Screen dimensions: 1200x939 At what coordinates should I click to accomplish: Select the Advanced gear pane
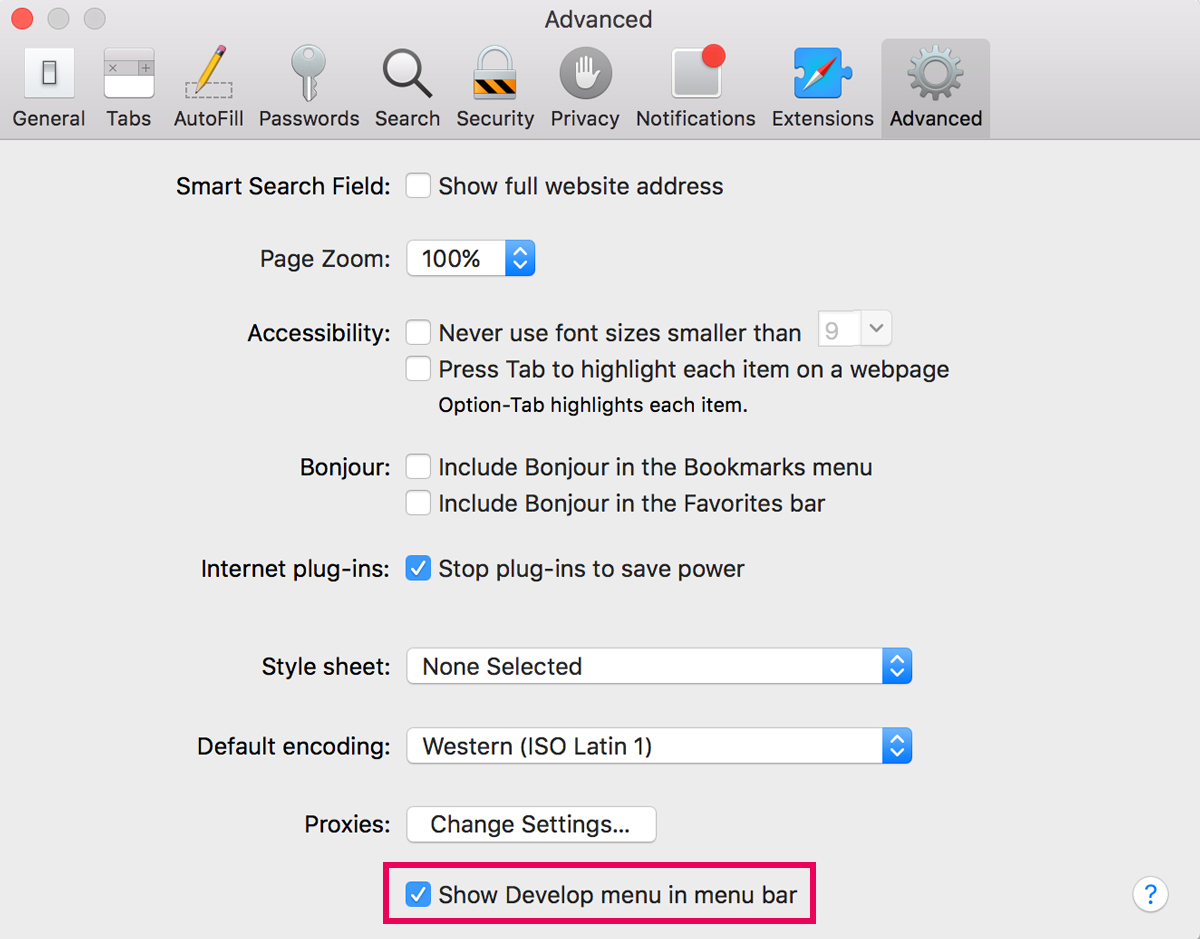936,88
